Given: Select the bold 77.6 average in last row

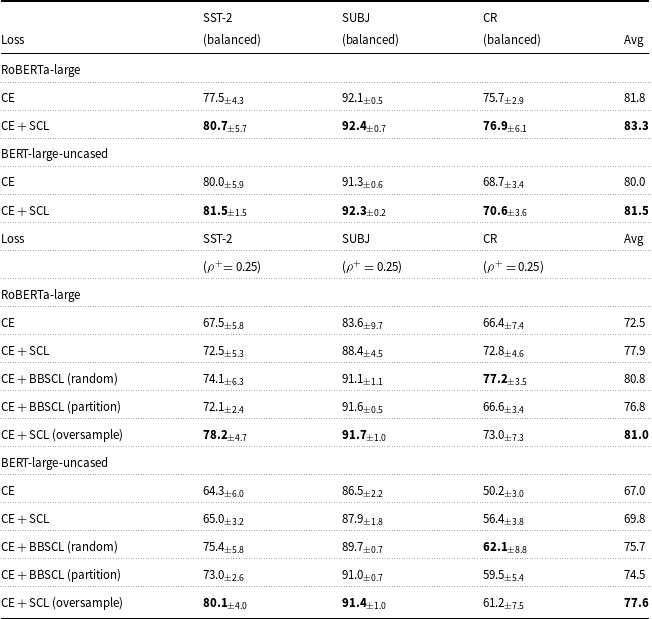Looking at the screenshot, I should (x=636, y=603).
